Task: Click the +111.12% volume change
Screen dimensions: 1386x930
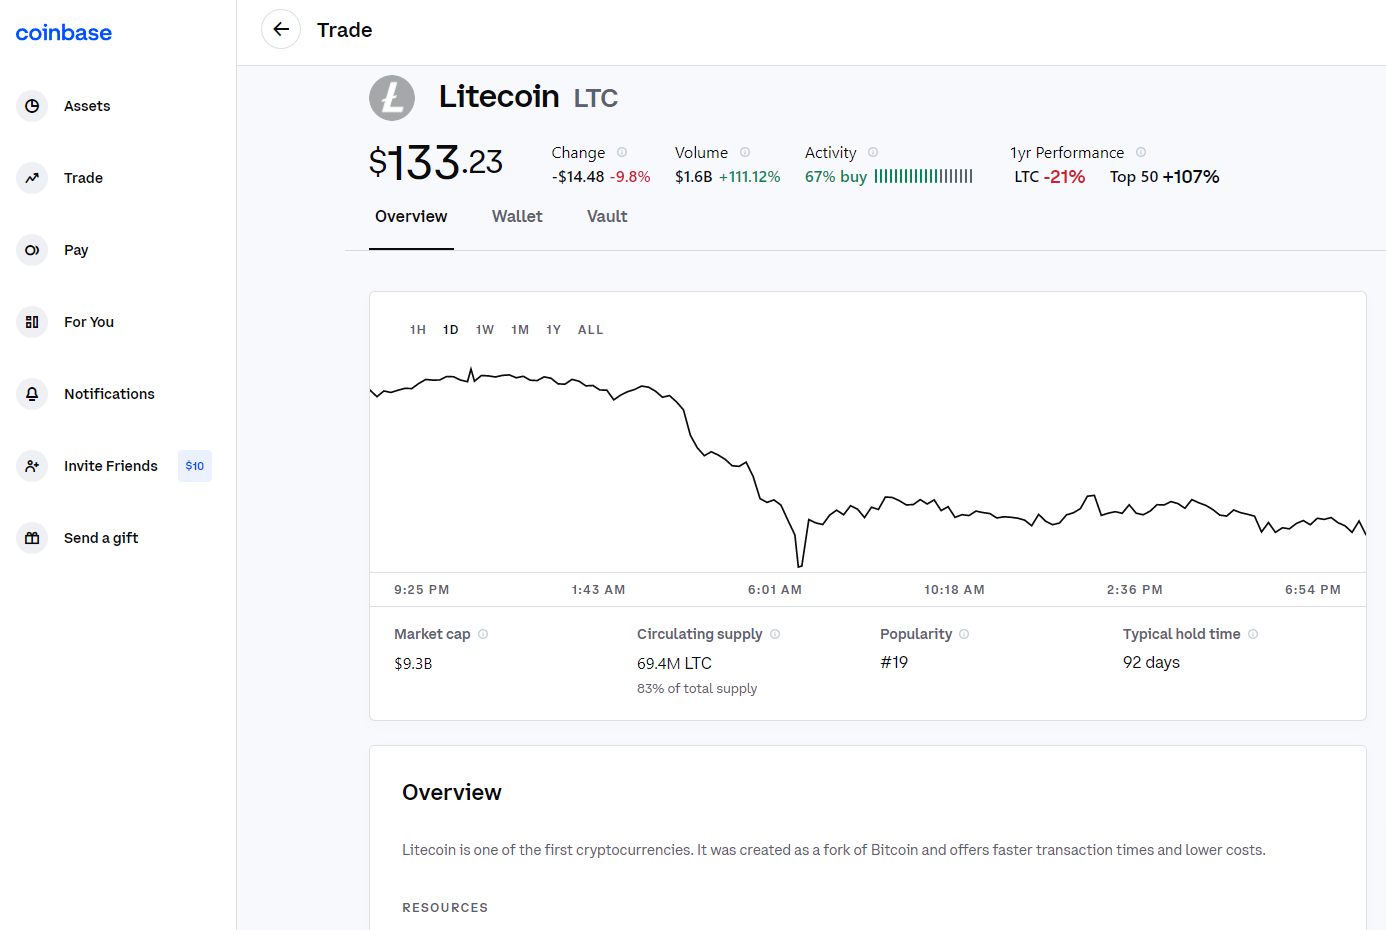Action: click(750, 177)
